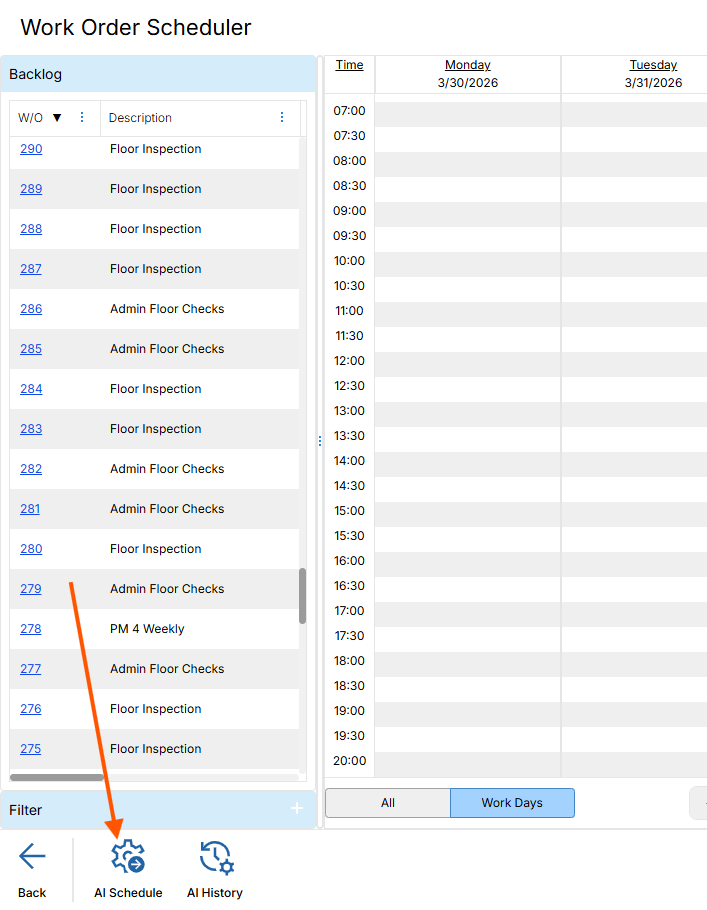Collapse the Backlog panel header
The image size is (707, 910).
158,74
